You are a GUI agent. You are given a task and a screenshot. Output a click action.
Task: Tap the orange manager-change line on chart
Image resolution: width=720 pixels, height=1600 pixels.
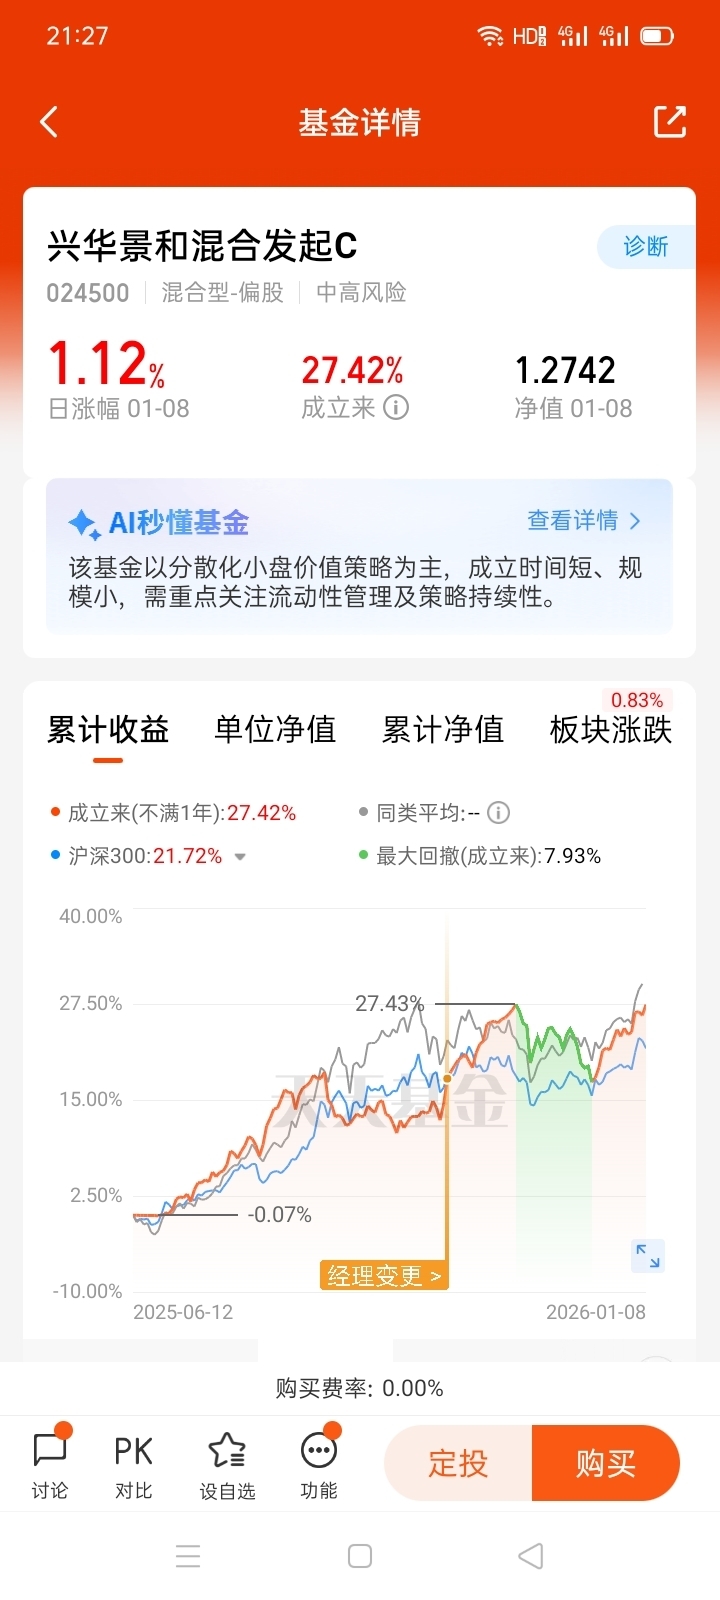pyautogui.click(x=447, y=1100)
